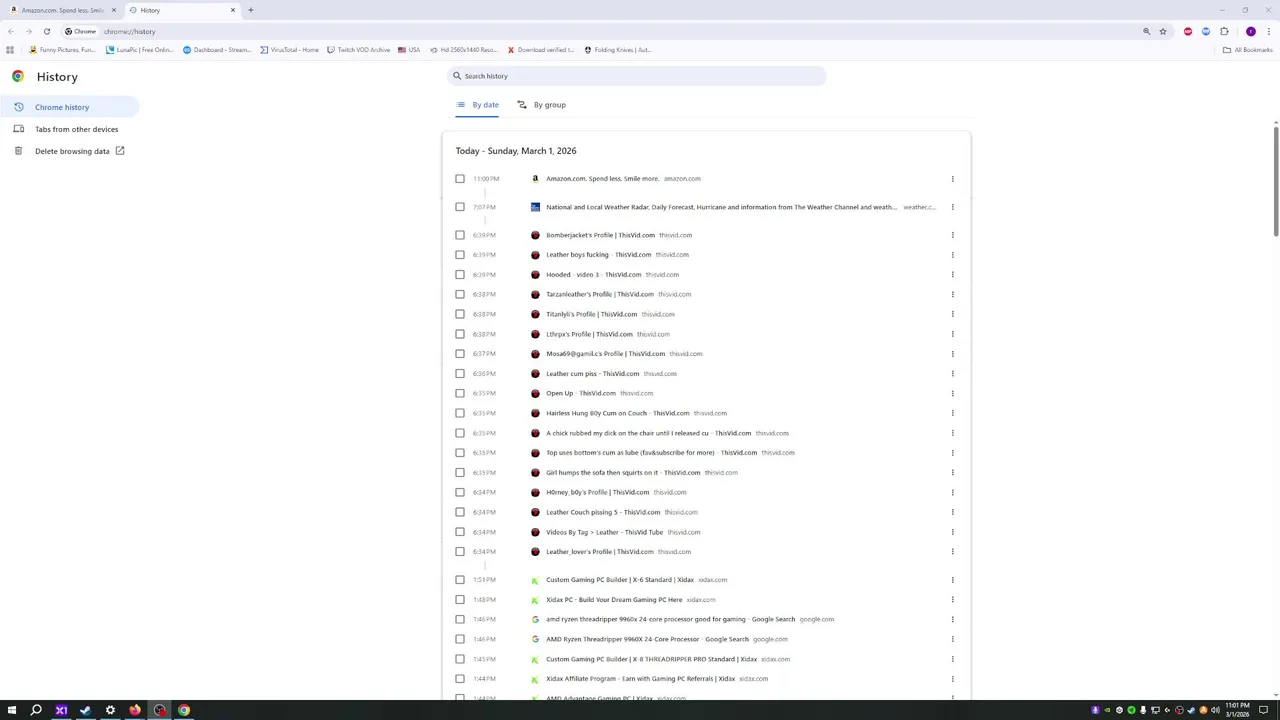Click the page vertical scrollbar thumb
Image resolution: width=1280 pixels, height=720 pixels.
point(1275,181)
